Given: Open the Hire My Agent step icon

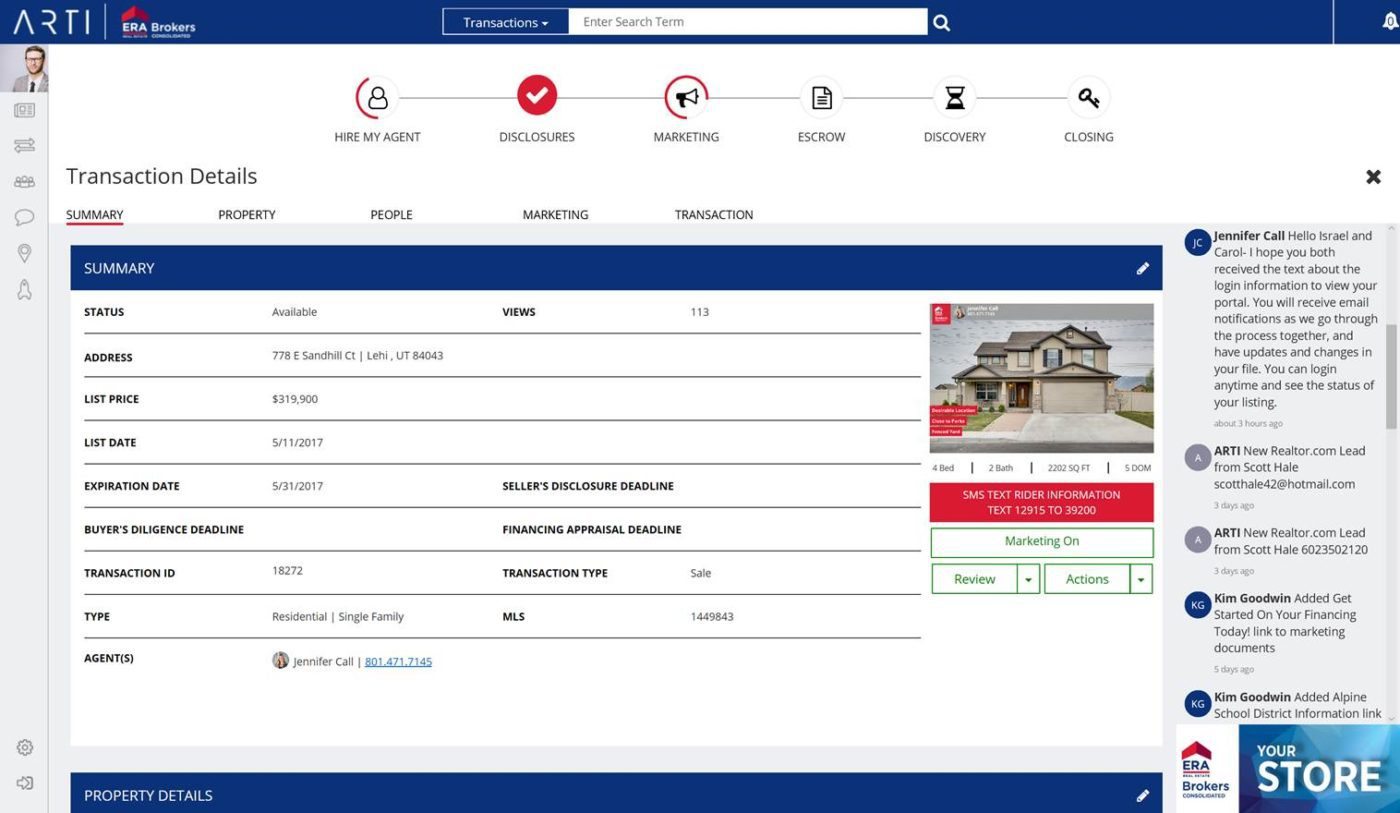Looking at the screenshot, I should point(377,95).
